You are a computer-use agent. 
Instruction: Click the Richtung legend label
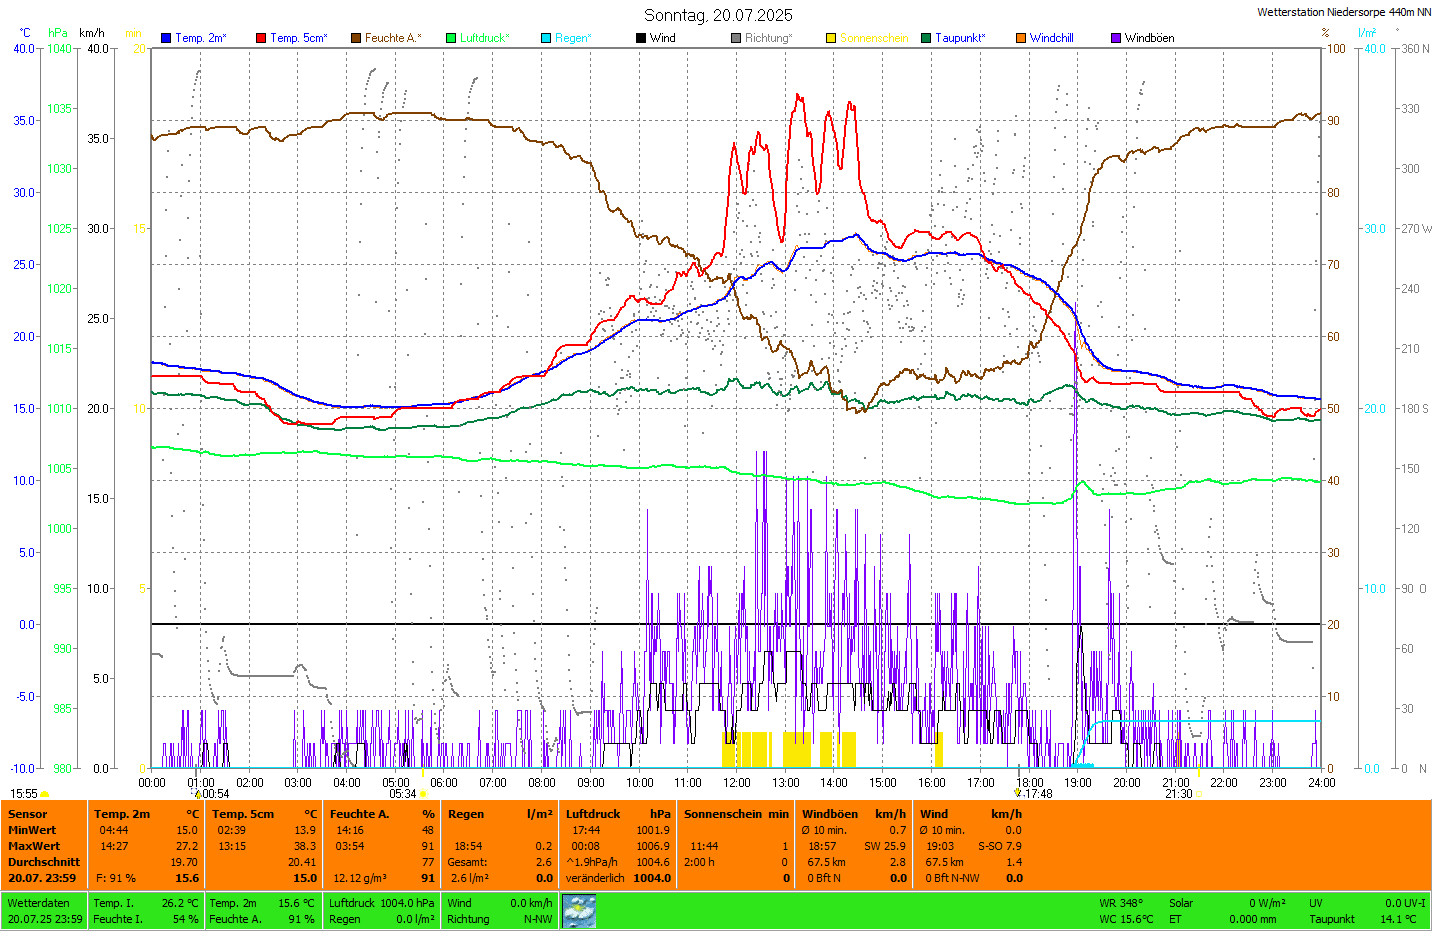768,38
